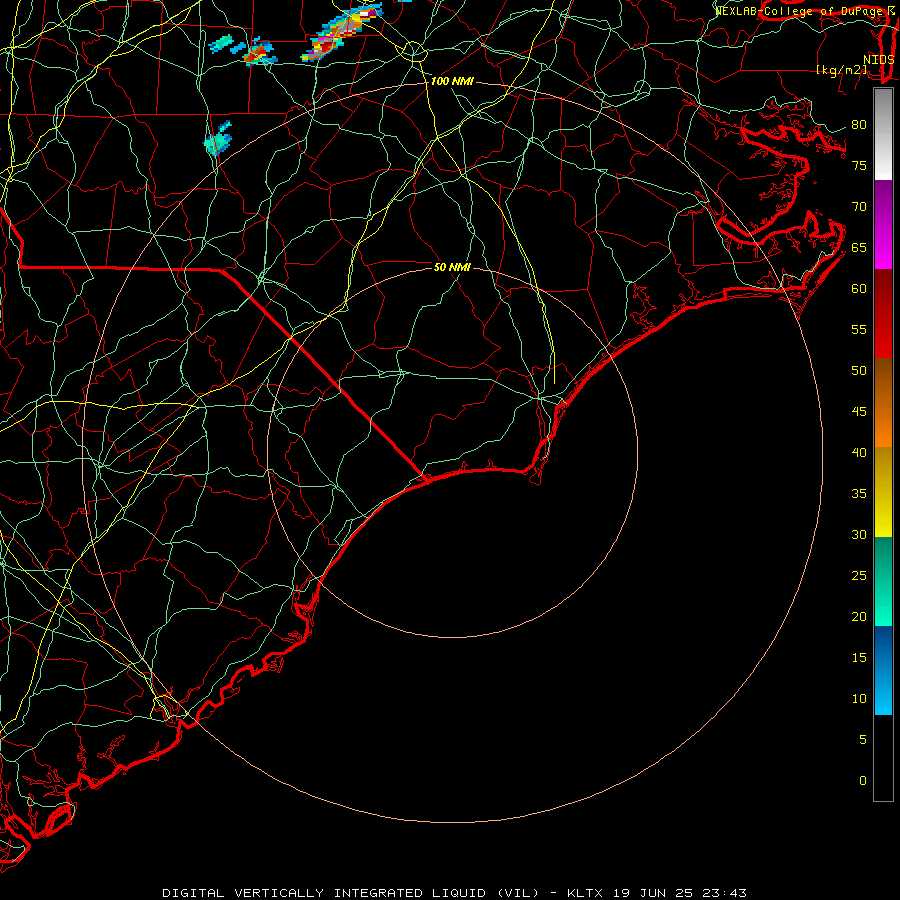Pick the red segment of the color bar
Viewport: 900px width, 900px height.
point(883,314)
